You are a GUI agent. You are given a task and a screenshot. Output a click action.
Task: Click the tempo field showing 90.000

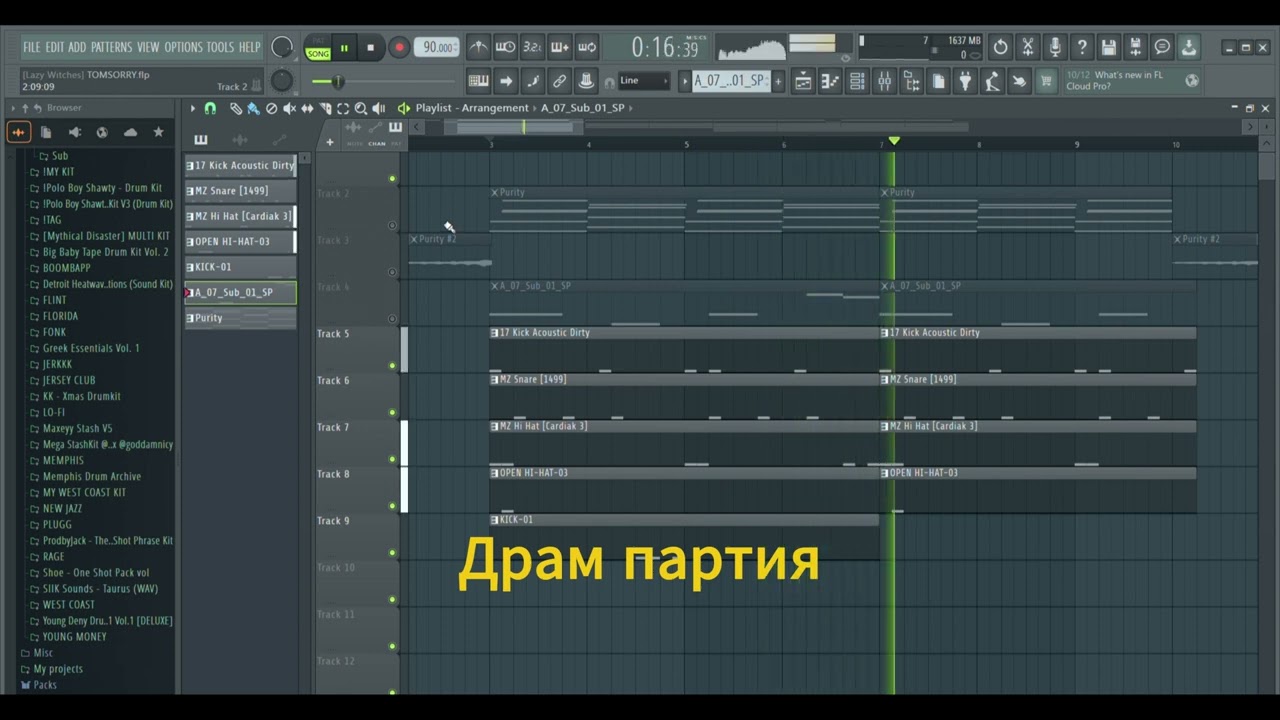(438, 47)
